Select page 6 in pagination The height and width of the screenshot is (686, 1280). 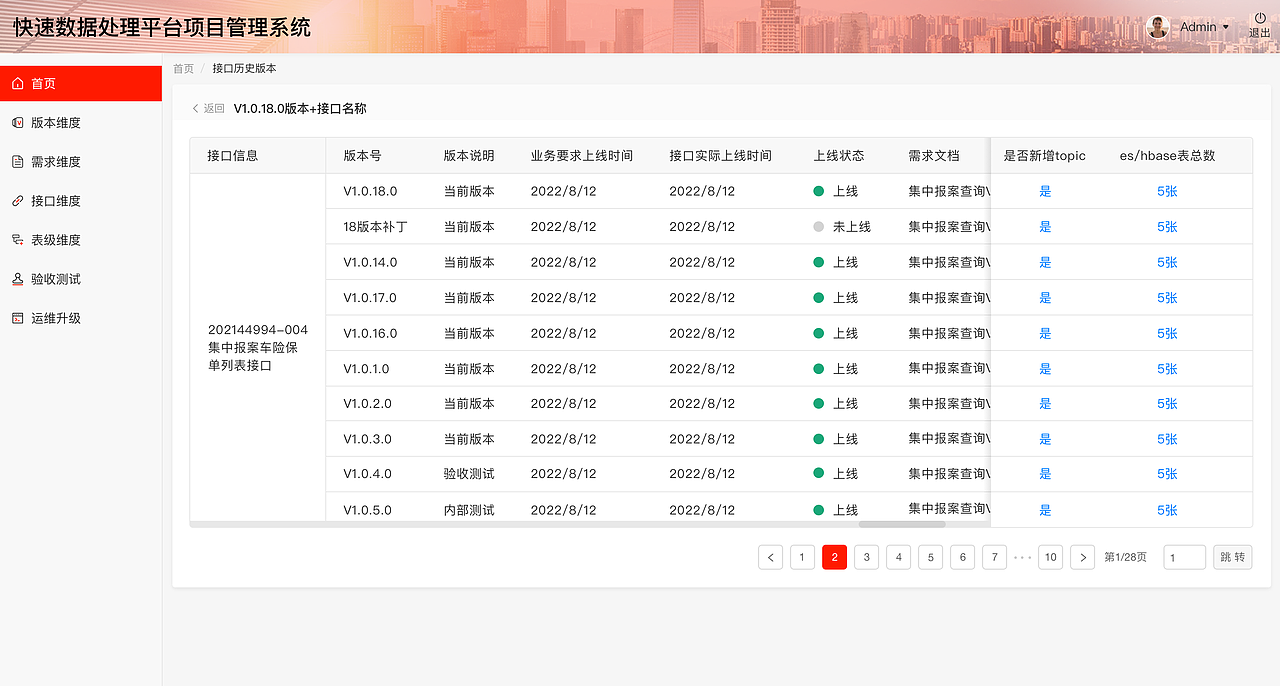pyautogui.click(x=962, y=557)
